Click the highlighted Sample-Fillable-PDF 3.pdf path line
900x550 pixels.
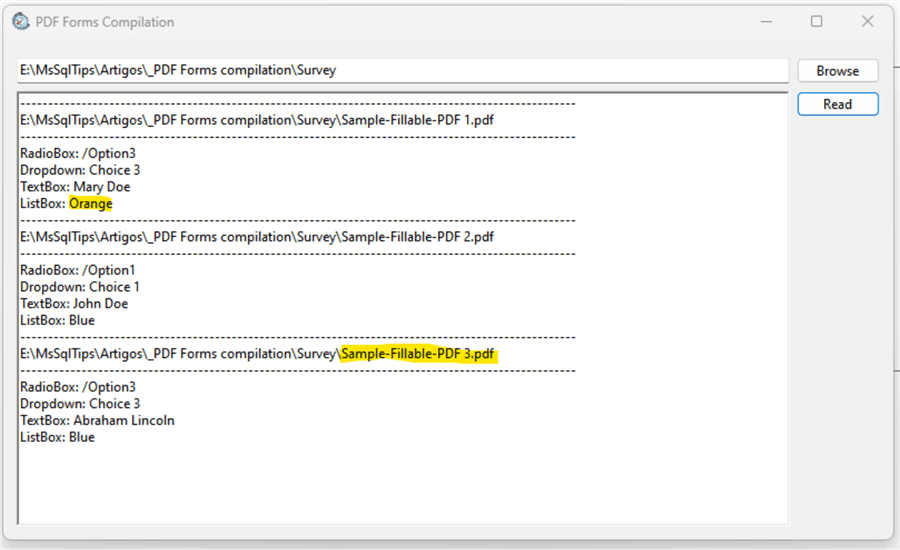click(258, 354)
